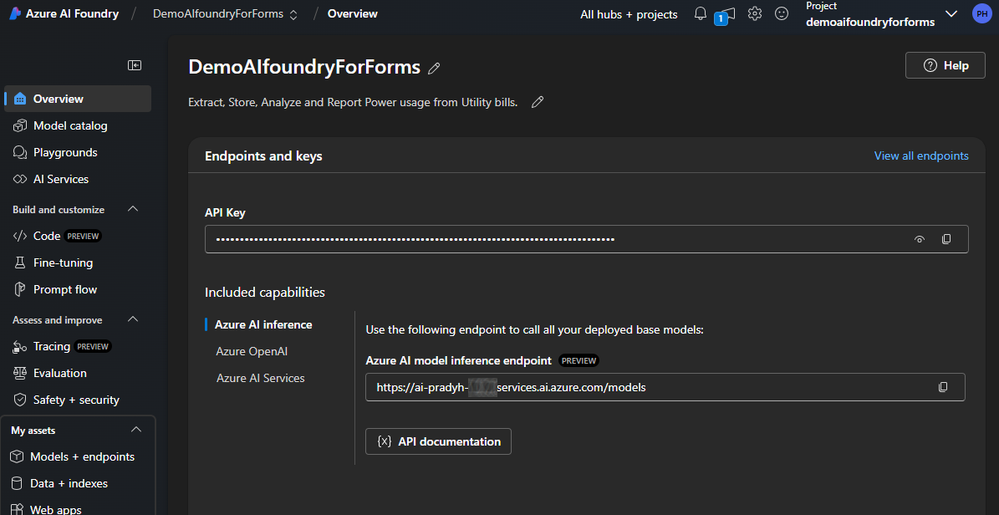Click the project description text
This screenshot has width=999, height=515.
point(353,102)
